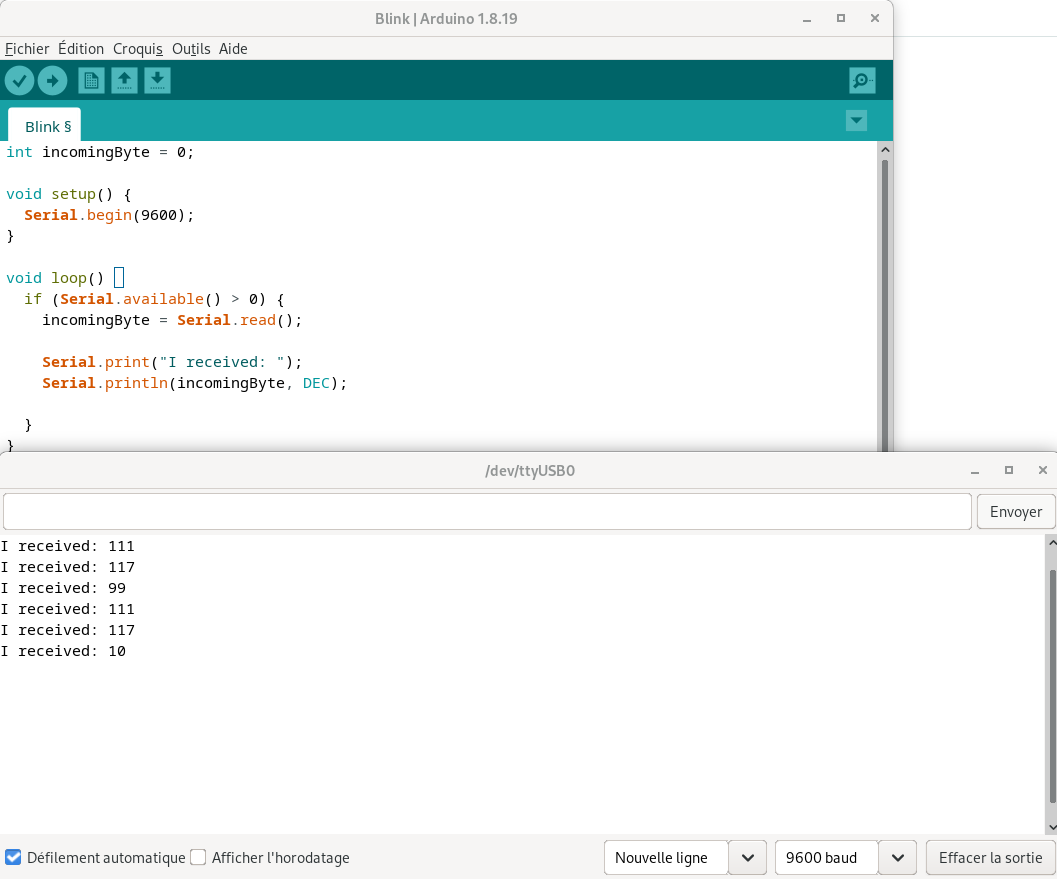Screen dimensions: 1057x879
Task: Click the serial output vertical scrollbar
Action: click(1050, 685)
